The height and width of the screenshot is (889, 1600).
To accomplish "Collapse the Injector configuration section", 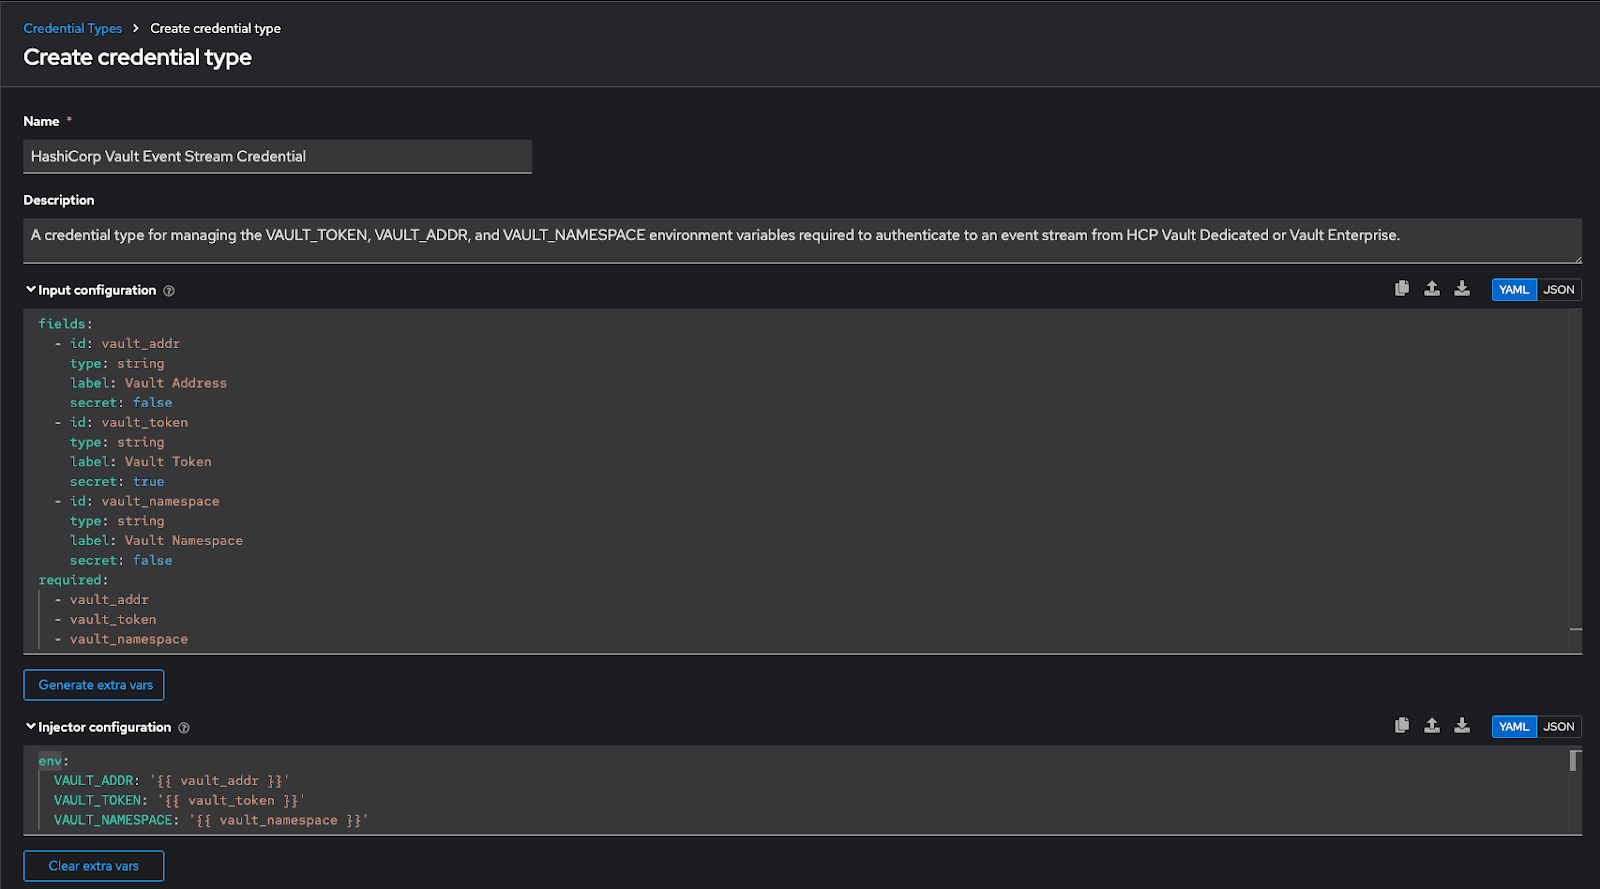I will tap(31, 727).
